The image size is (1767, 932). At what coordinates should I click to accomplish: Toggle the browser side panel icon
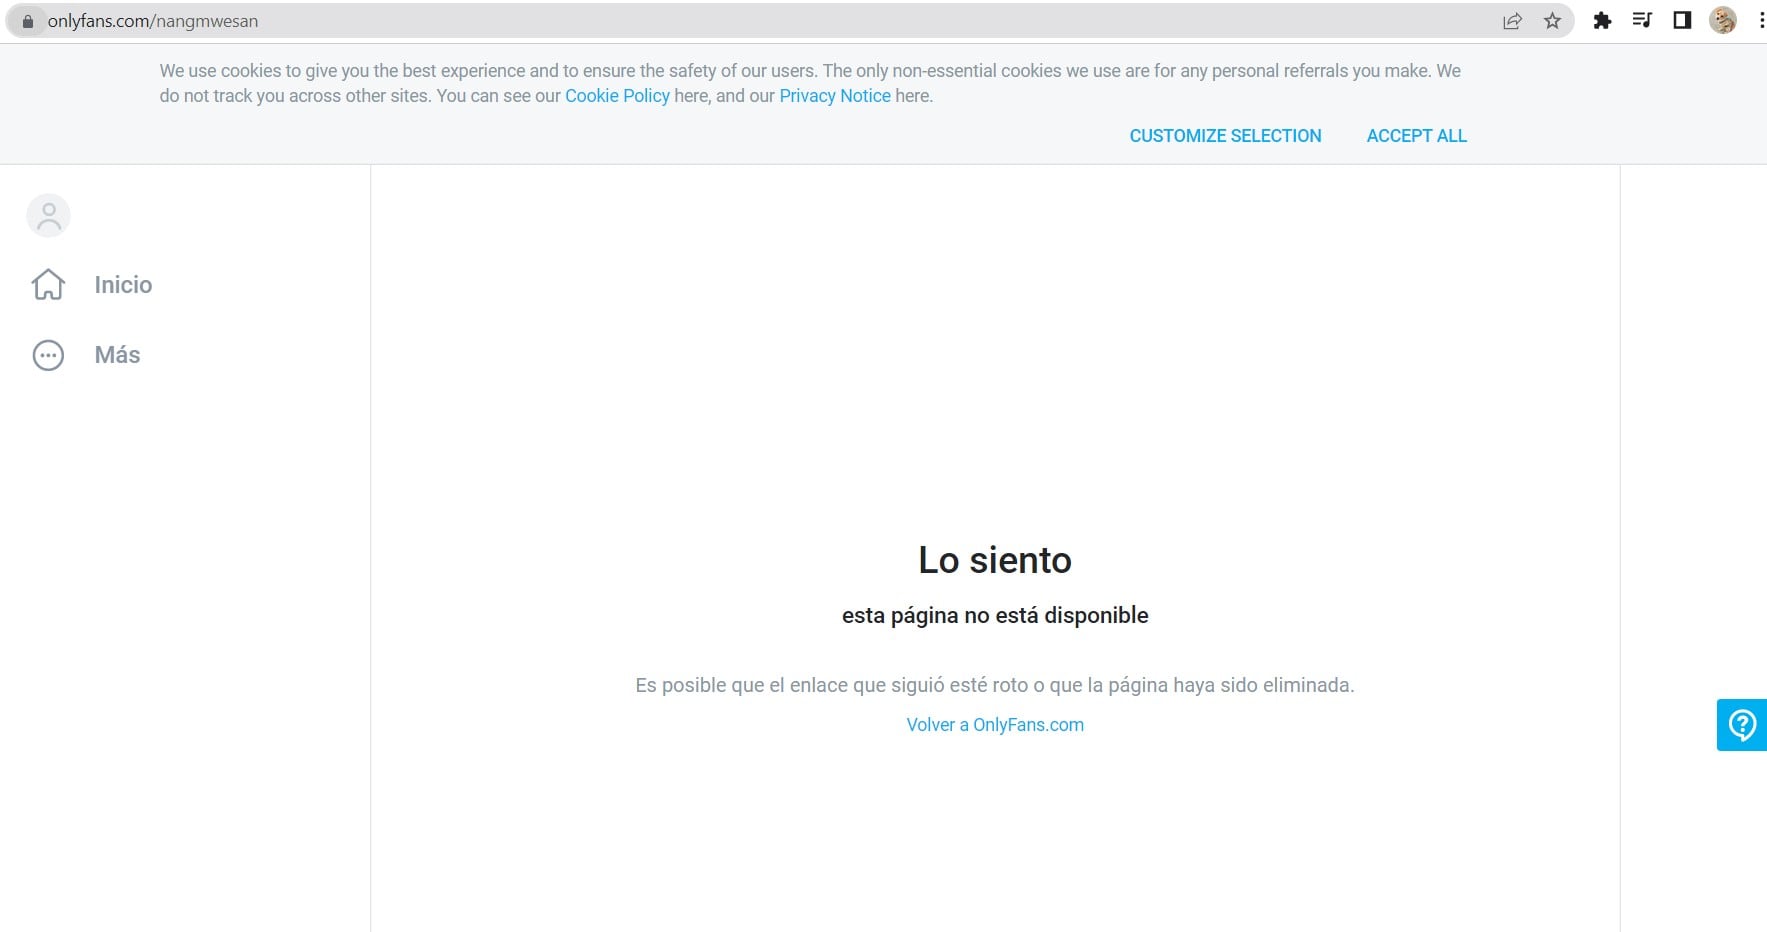coord(1682,21)
